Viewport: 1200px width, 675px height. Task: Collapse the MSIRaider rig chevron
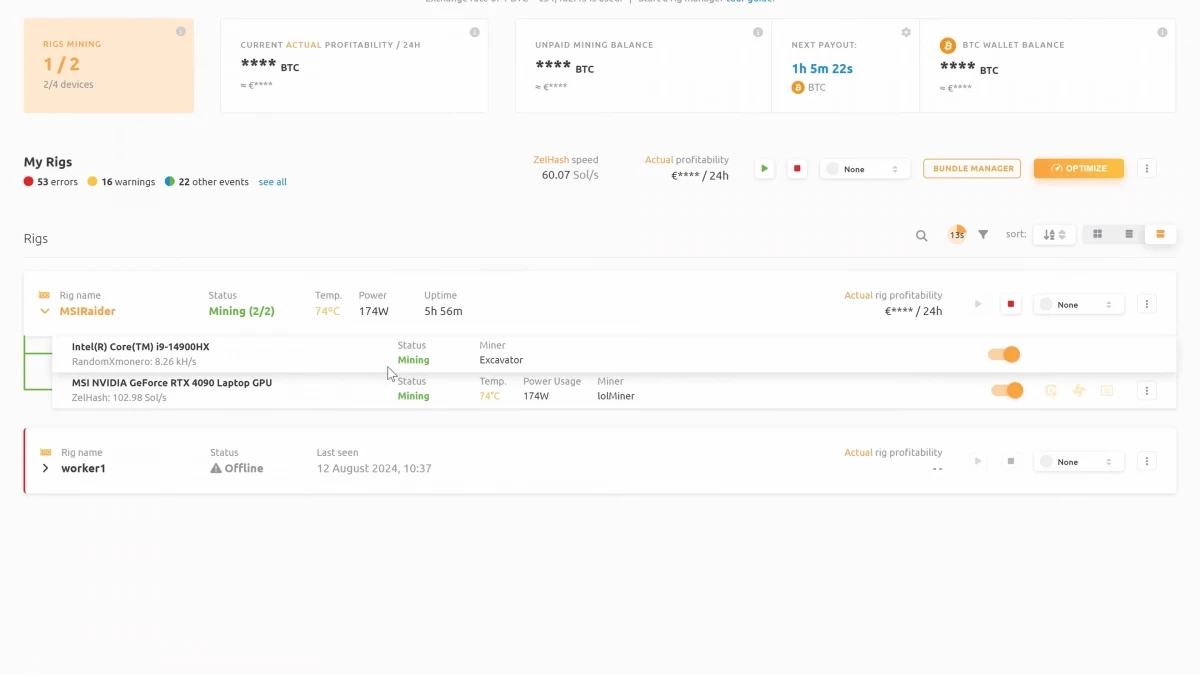[x=45, y=311]
